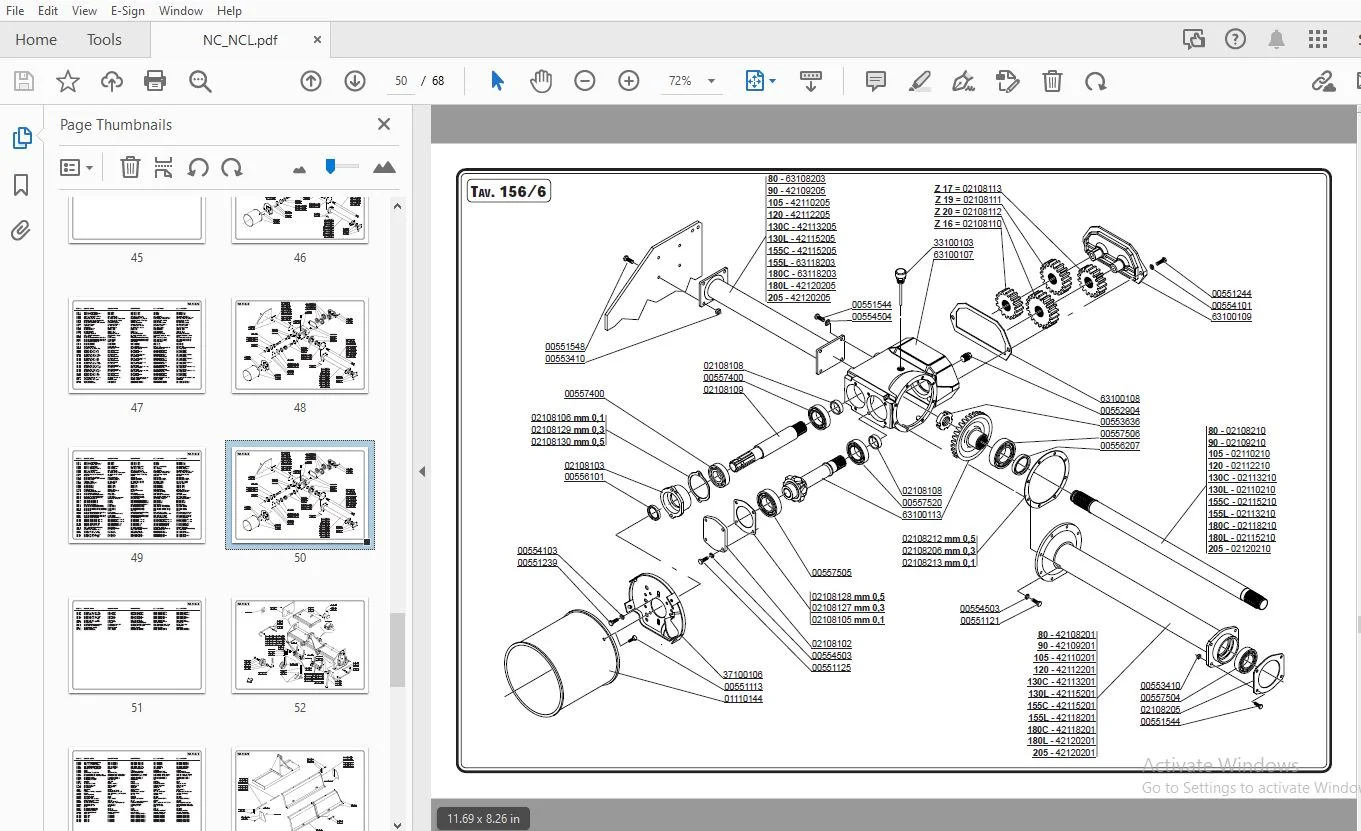
Task: Select page 50 thumbnail
Action: (x=300, y=496)
